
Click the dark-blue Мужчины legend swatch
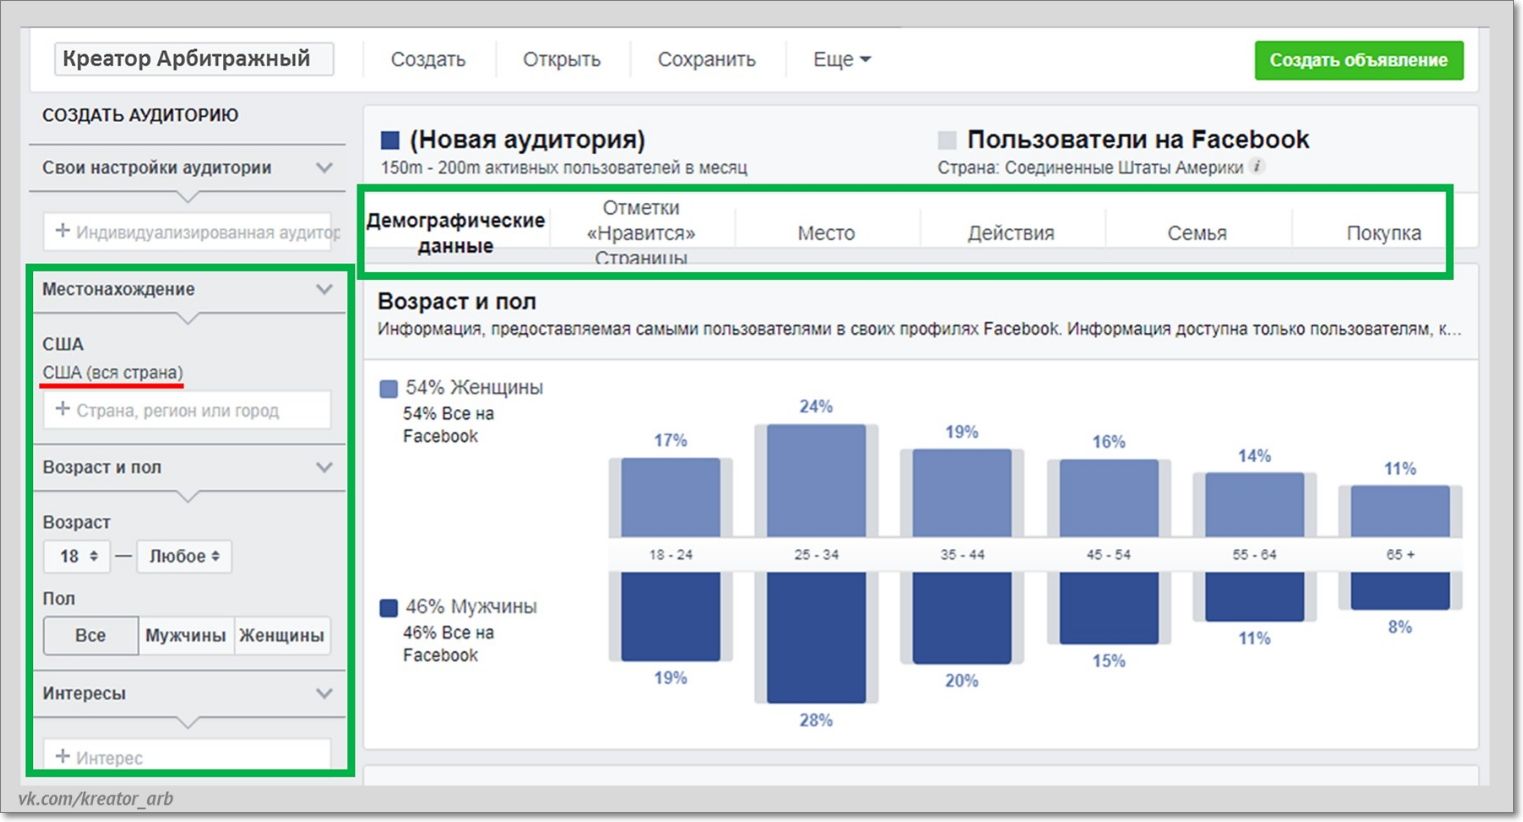point(389,608)
